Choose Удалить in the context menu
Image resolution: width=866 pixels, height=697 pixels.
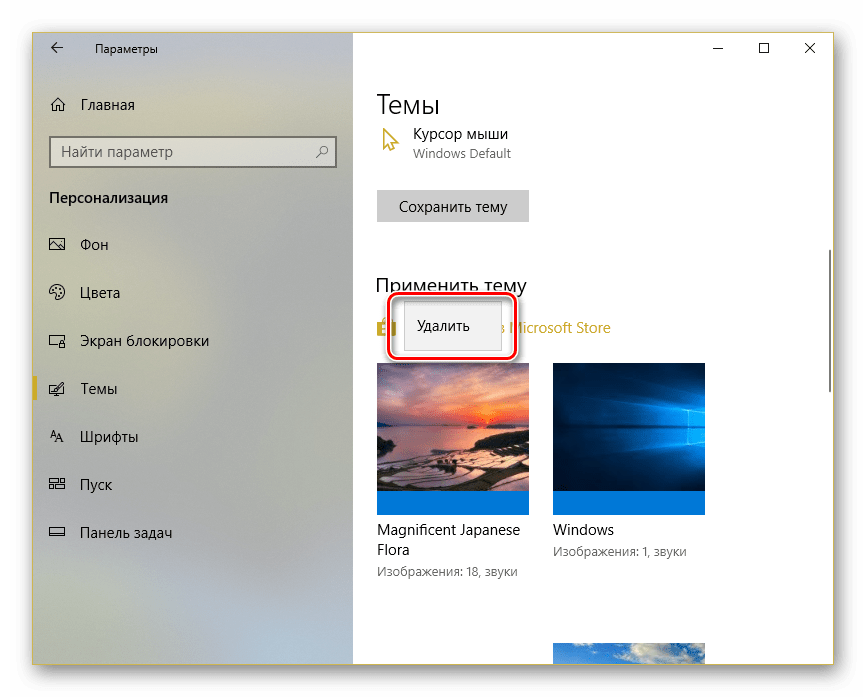(443, 326)
